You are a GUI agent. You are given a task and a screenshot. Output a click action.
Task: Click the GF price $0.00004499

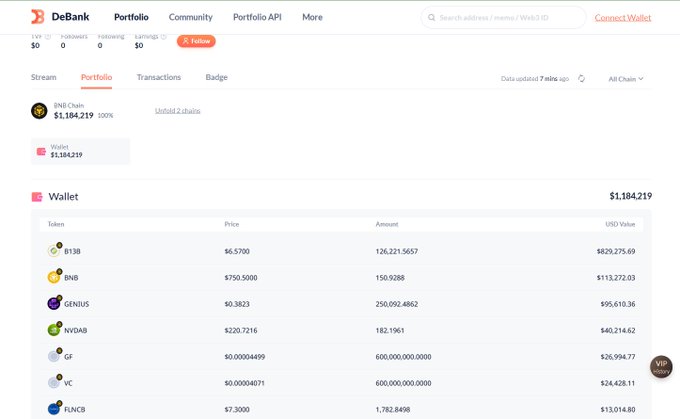(x=245, y=357)
